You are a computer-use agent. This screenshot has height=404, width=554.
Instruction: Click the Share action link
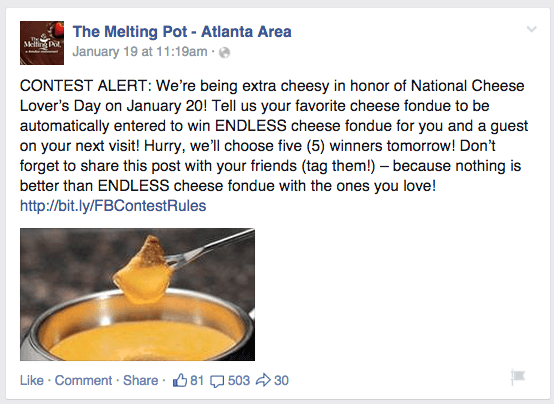click(141, 380)
